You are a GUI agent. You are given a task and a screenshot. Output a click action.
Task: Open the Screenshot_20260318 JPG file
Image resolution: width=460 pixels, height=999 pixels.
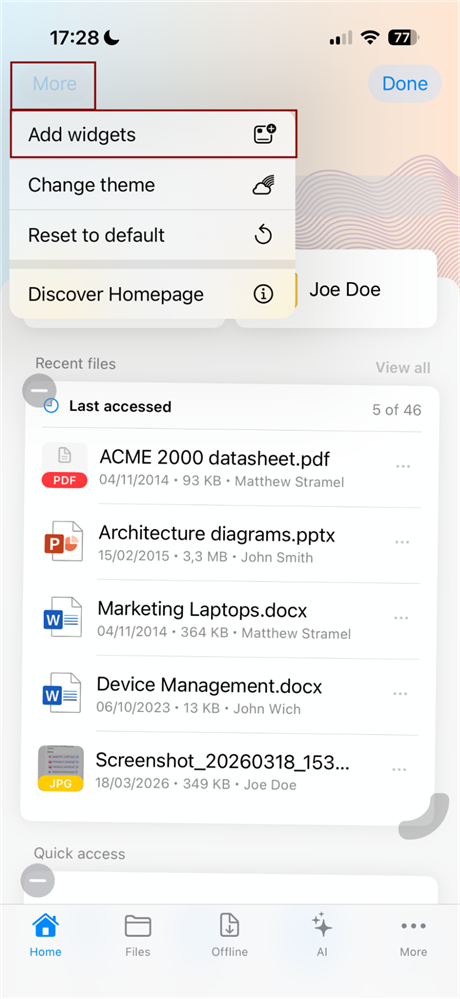(x=227, y=770)
